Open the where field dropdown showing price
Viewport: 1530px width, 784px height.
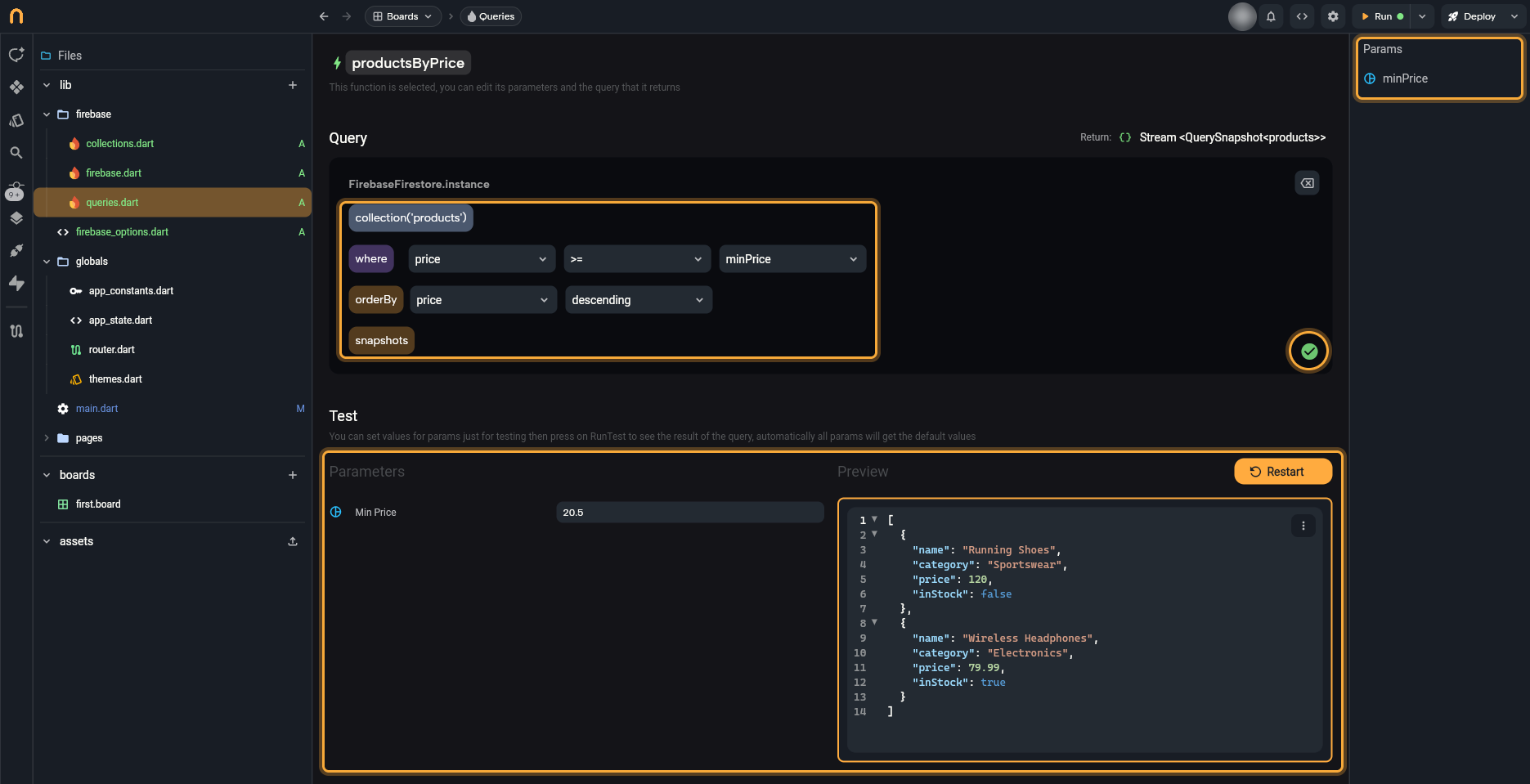482,259
